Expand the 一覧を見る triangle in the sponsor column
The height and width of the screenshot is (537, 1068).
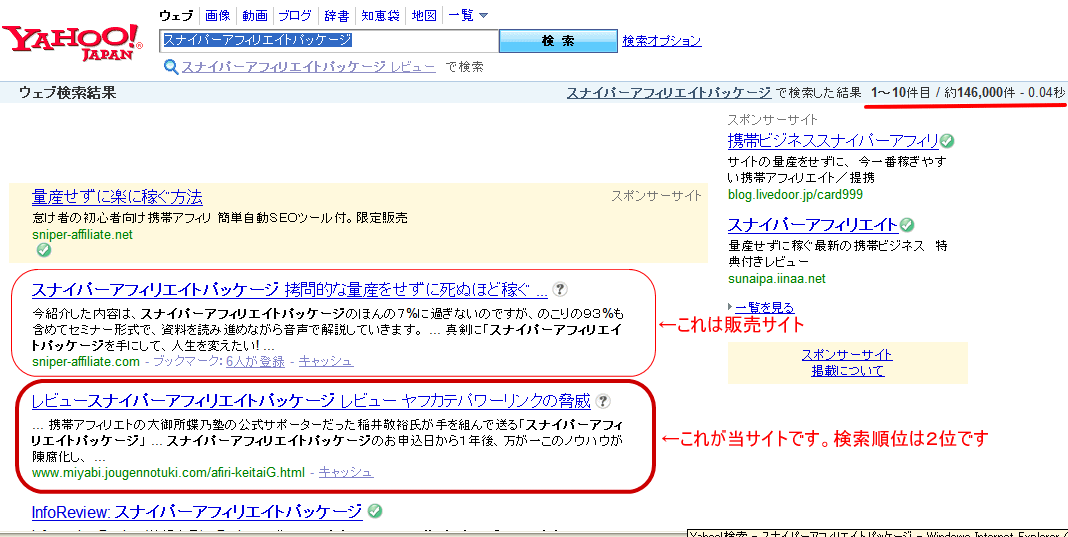(731, 307)
